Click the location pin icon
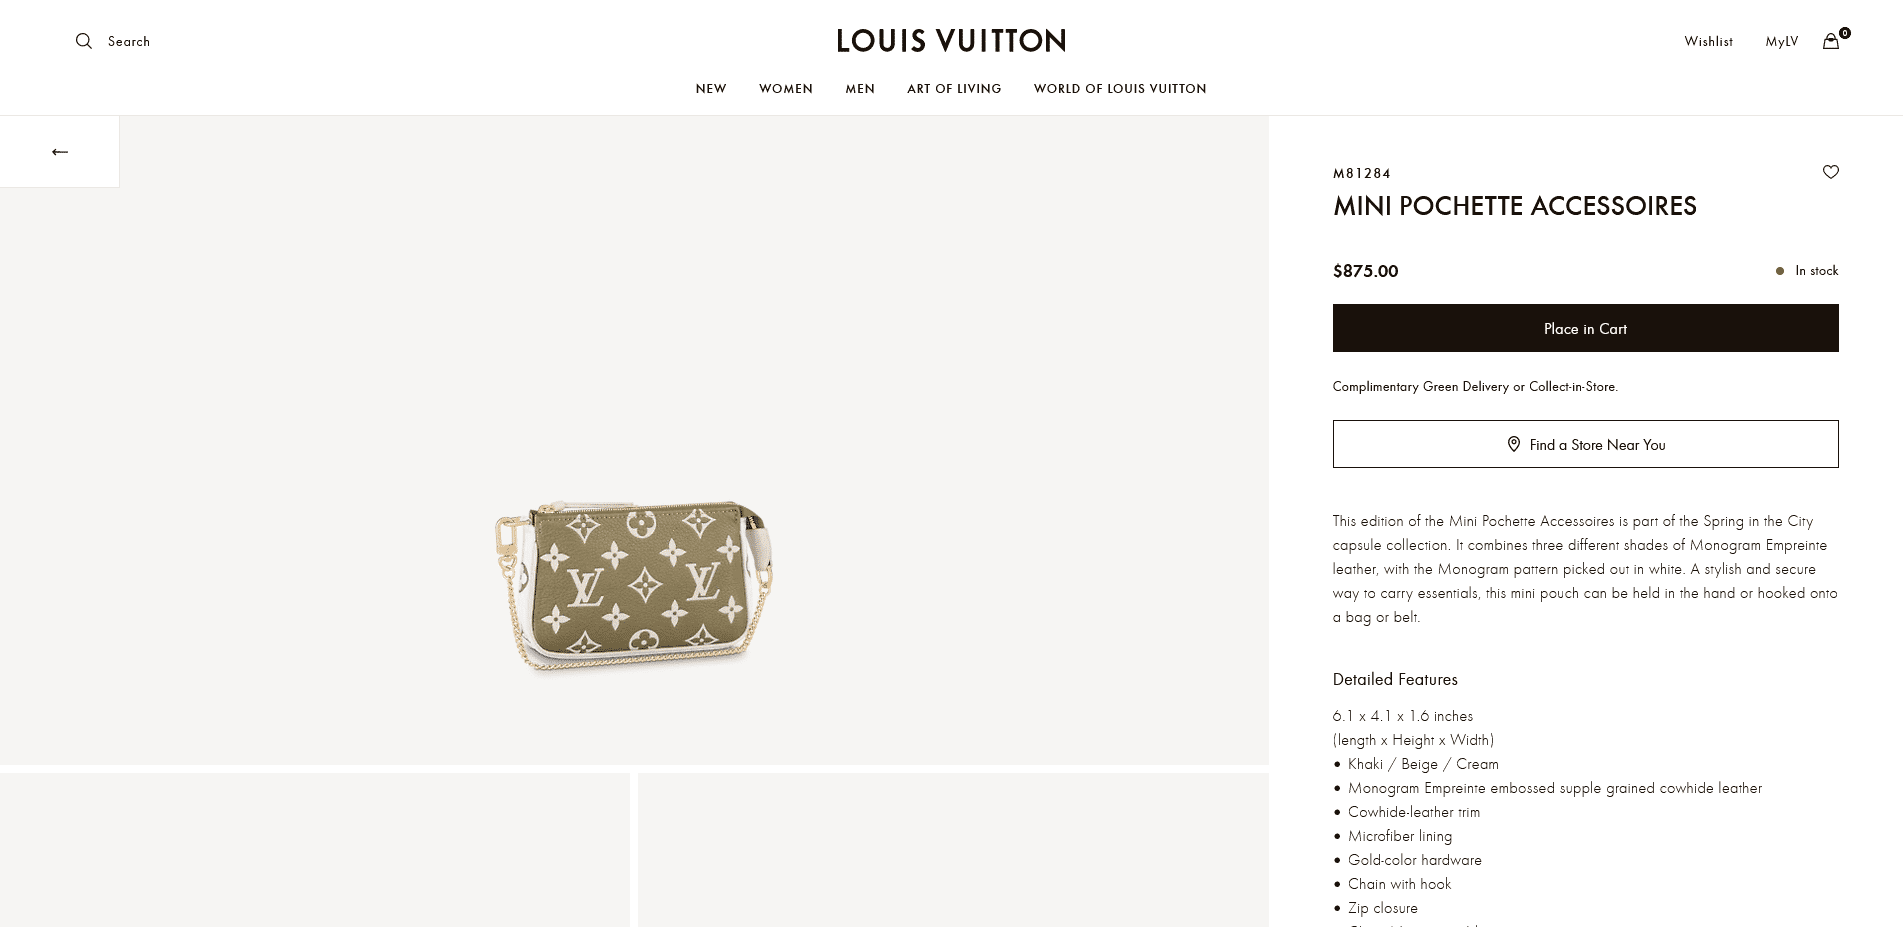Viewport: 1903px width, 927px height. [x=1514, y=444]
